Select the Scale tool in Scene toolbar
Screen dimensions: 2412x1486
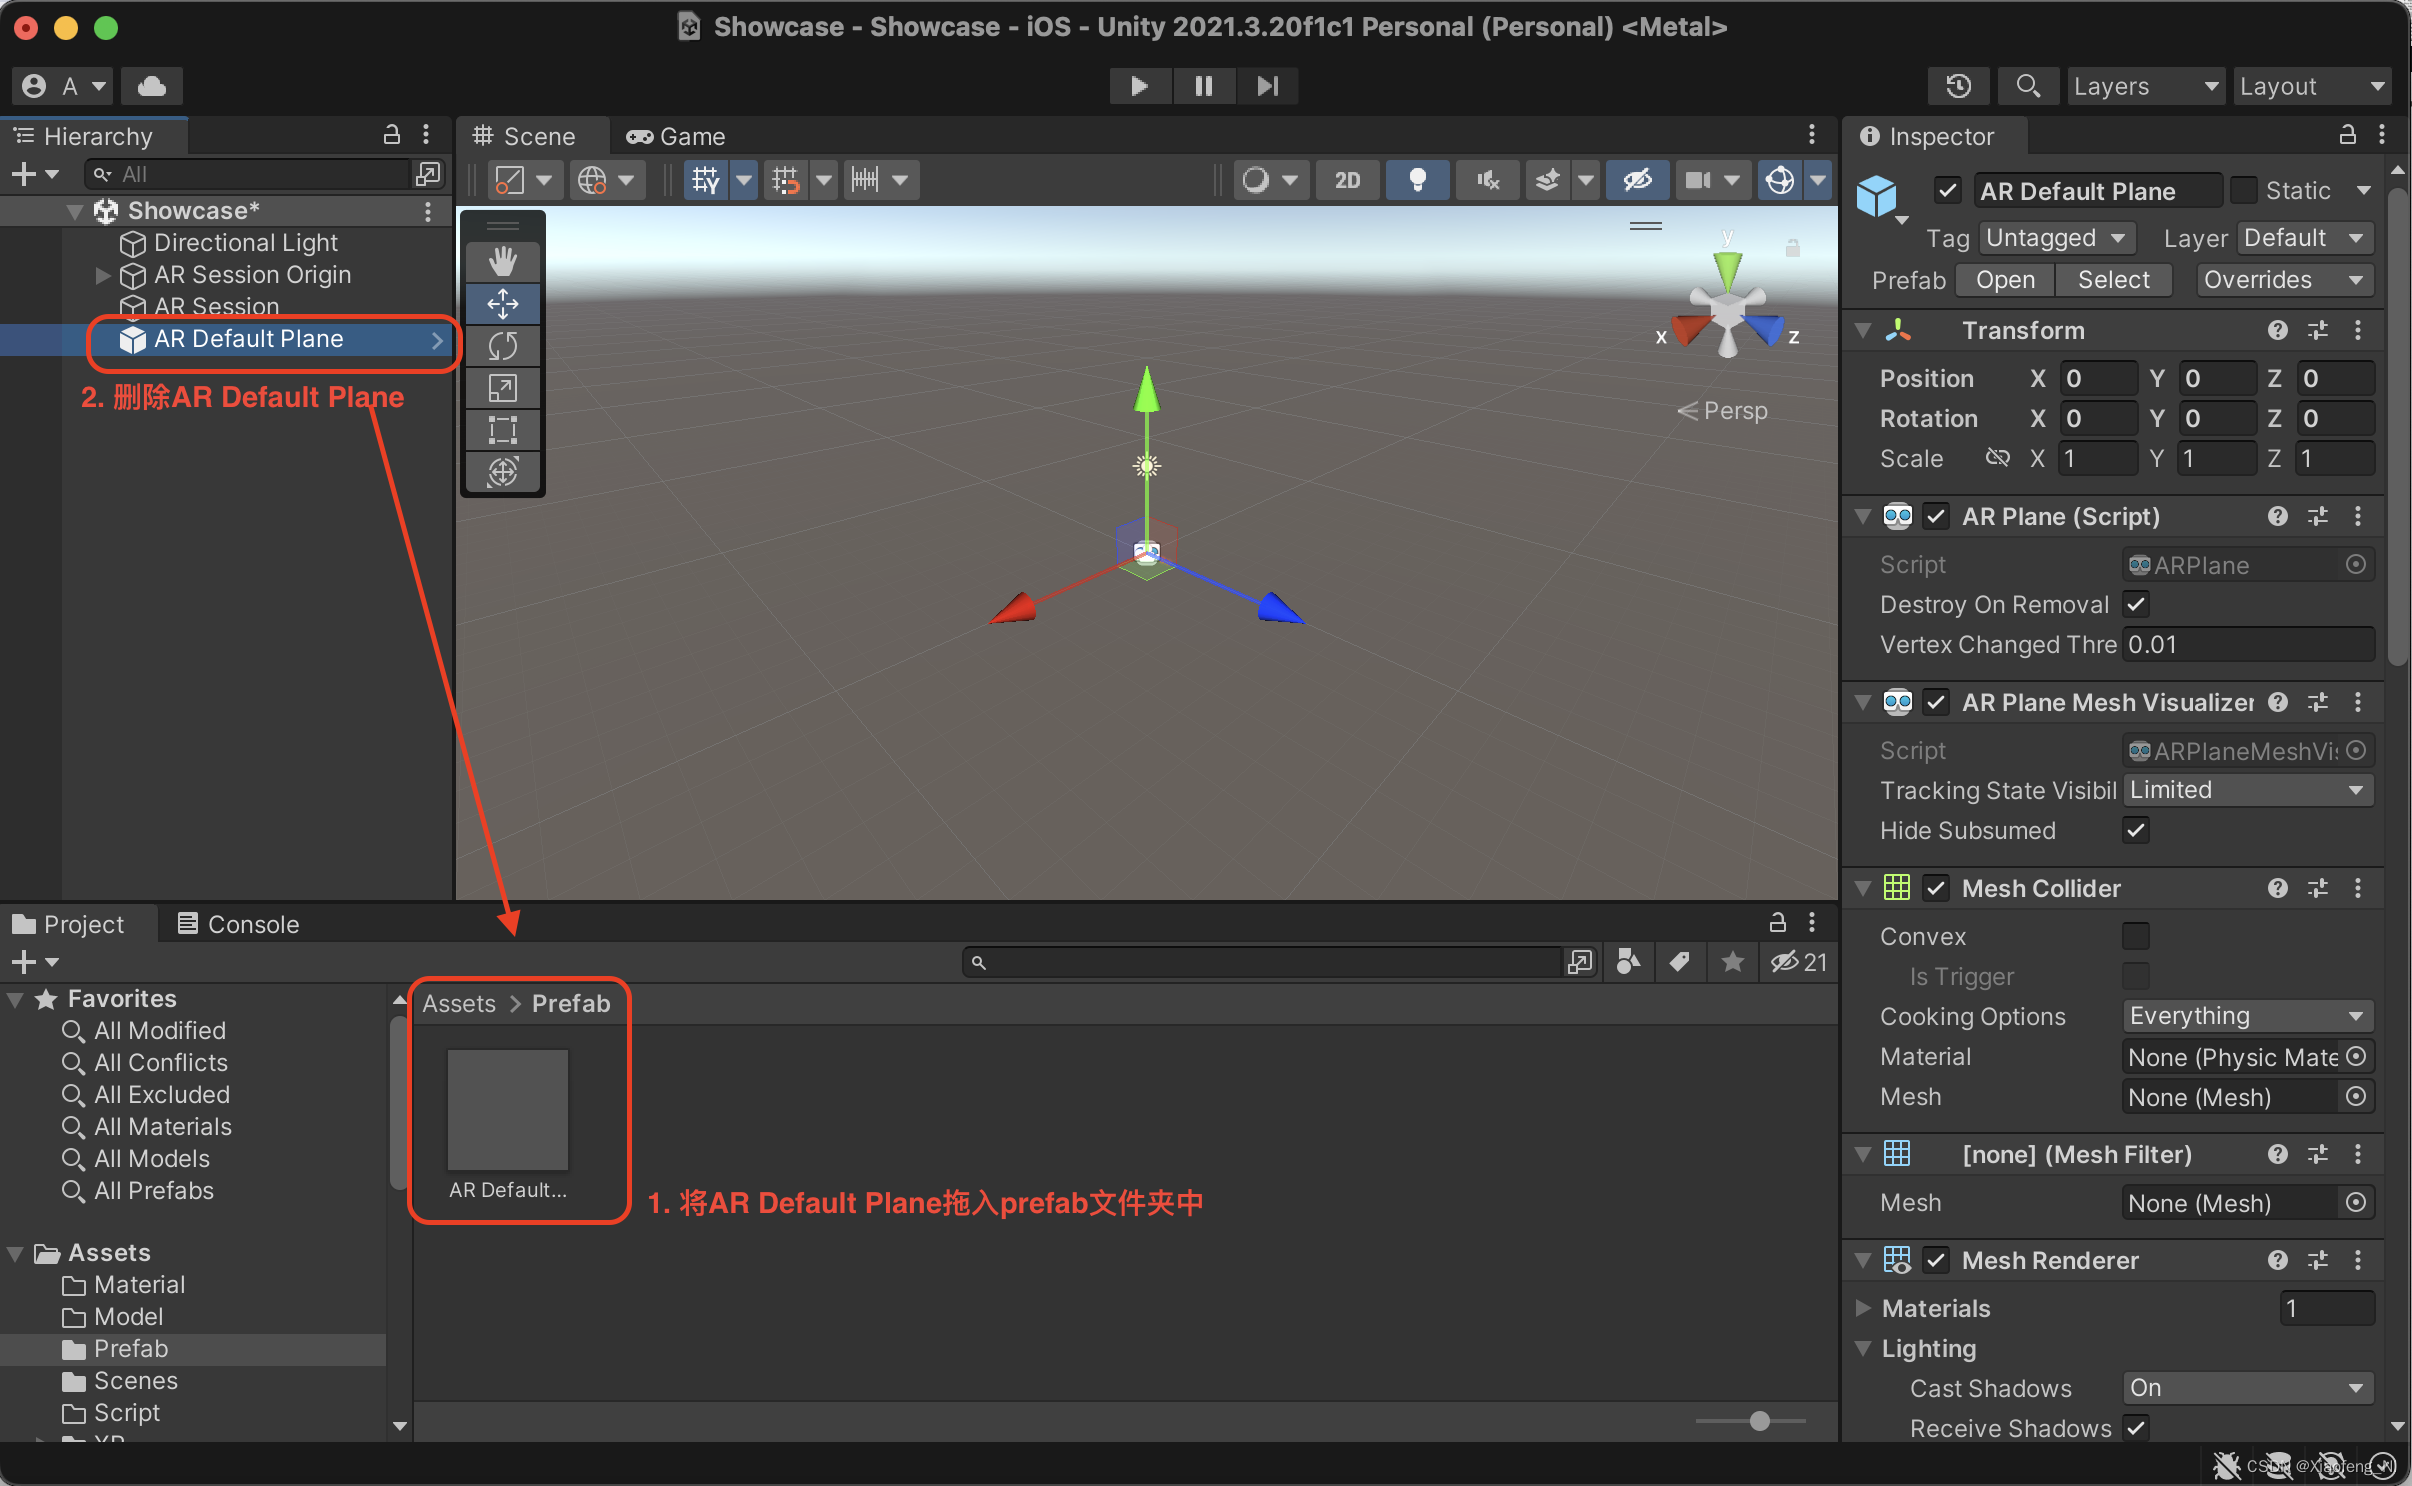[x=502, y=388]
